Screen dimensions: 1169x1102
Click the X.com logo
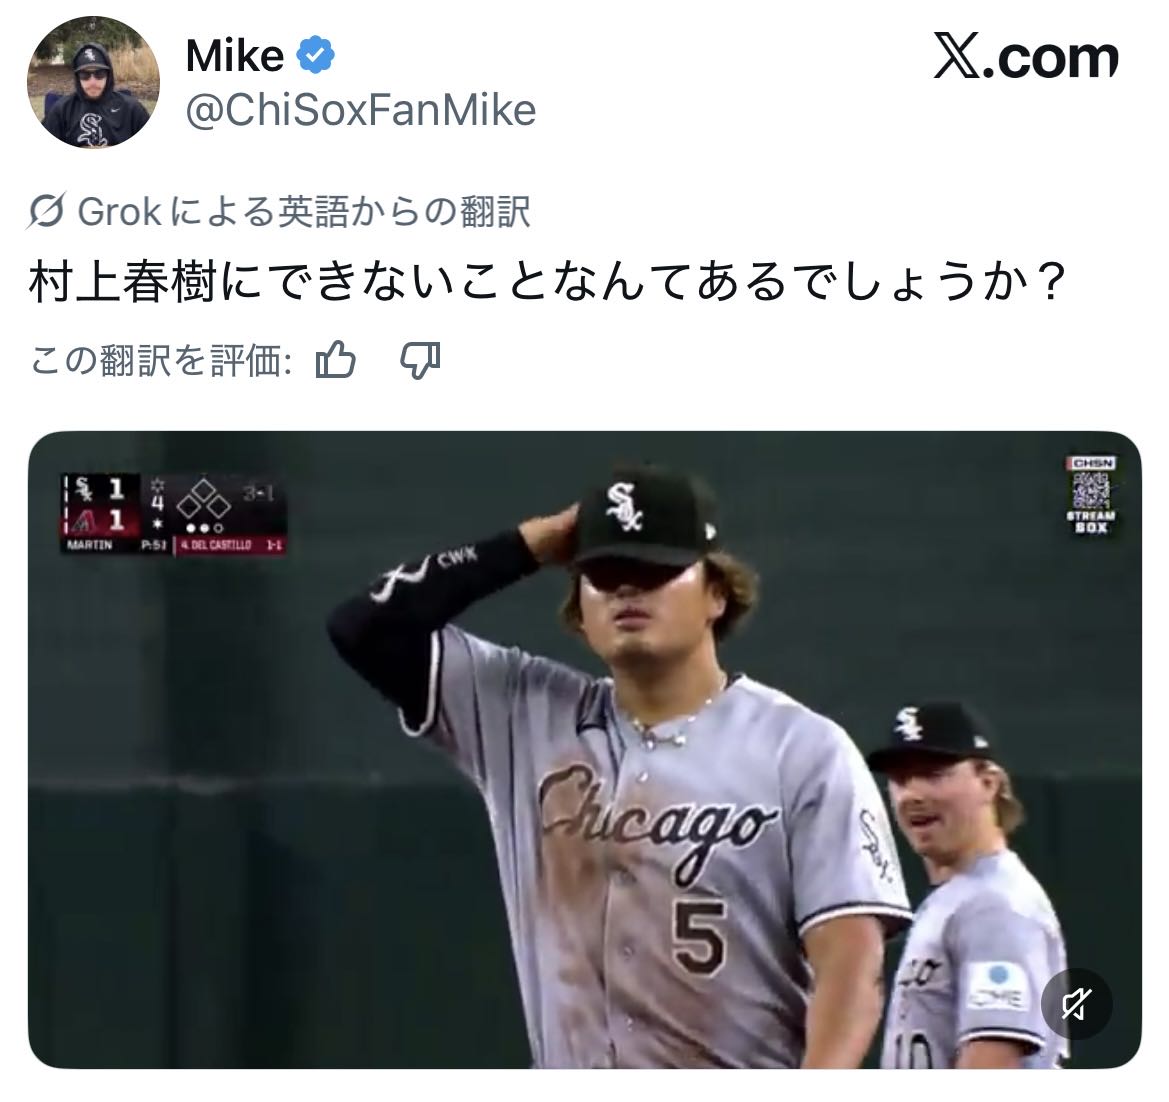1026,58
